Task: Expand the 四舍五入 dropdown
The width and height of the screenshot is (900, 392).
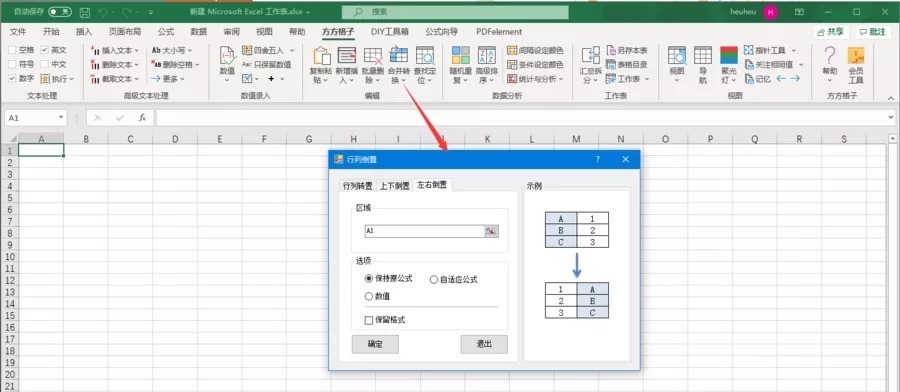Action: pyautogui.click(x=292, y=51)
